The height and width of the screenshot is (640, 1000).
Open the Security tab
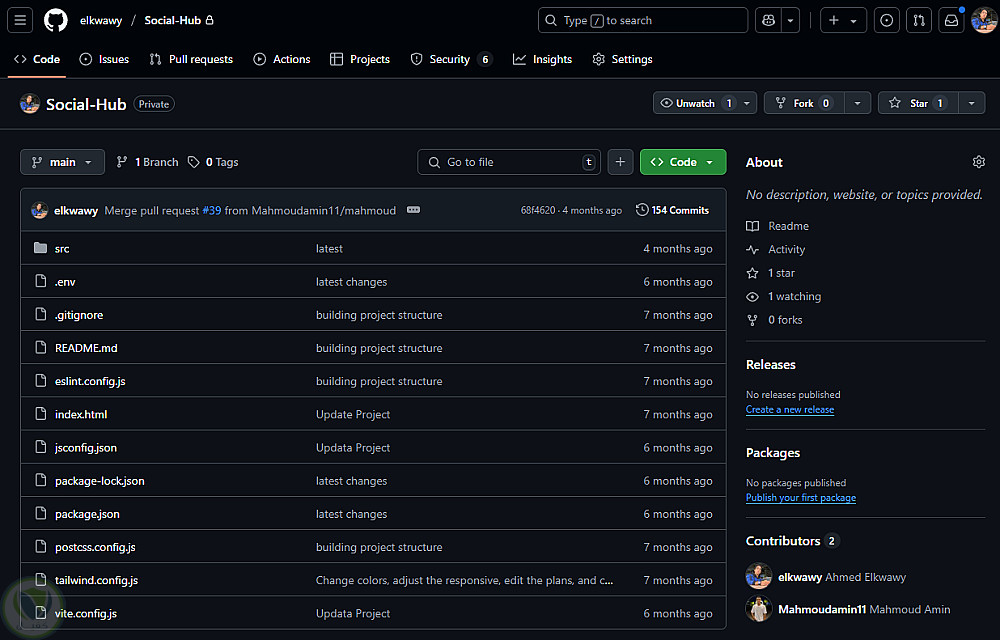451,59
